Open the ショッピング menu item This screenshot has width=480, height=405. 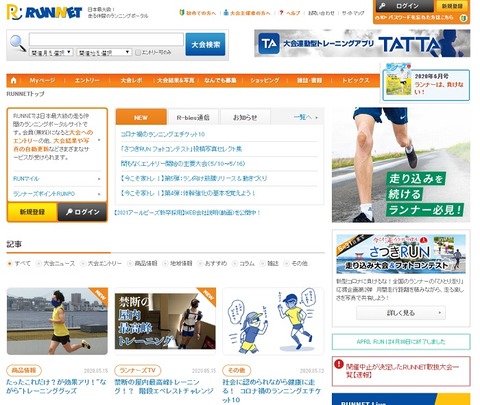(265, 80)
